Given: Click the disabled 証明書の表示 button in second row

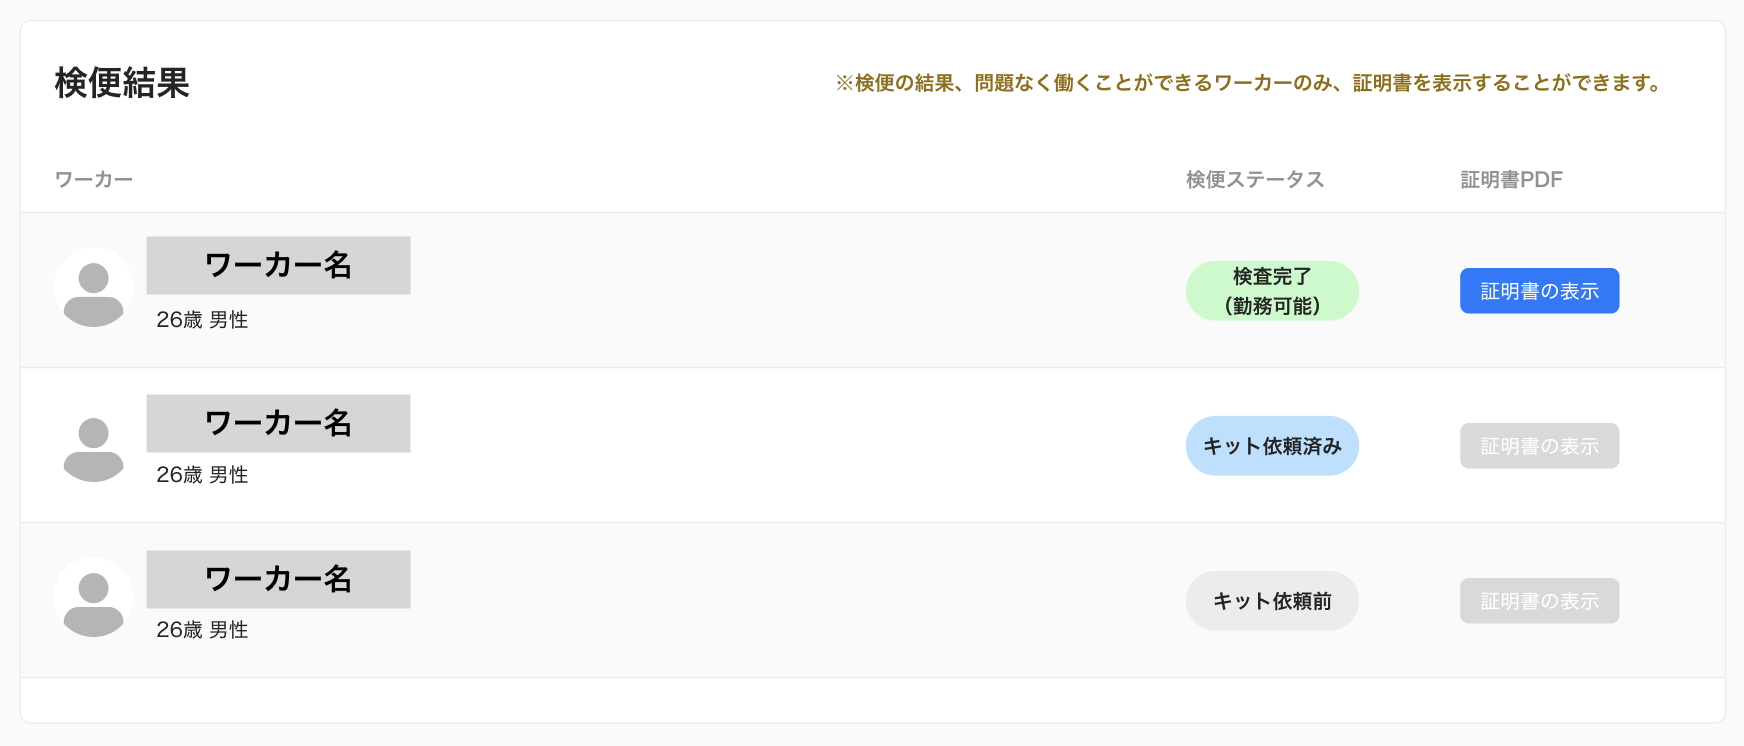Looking at the screenshot, I should tap(1539, 446).
